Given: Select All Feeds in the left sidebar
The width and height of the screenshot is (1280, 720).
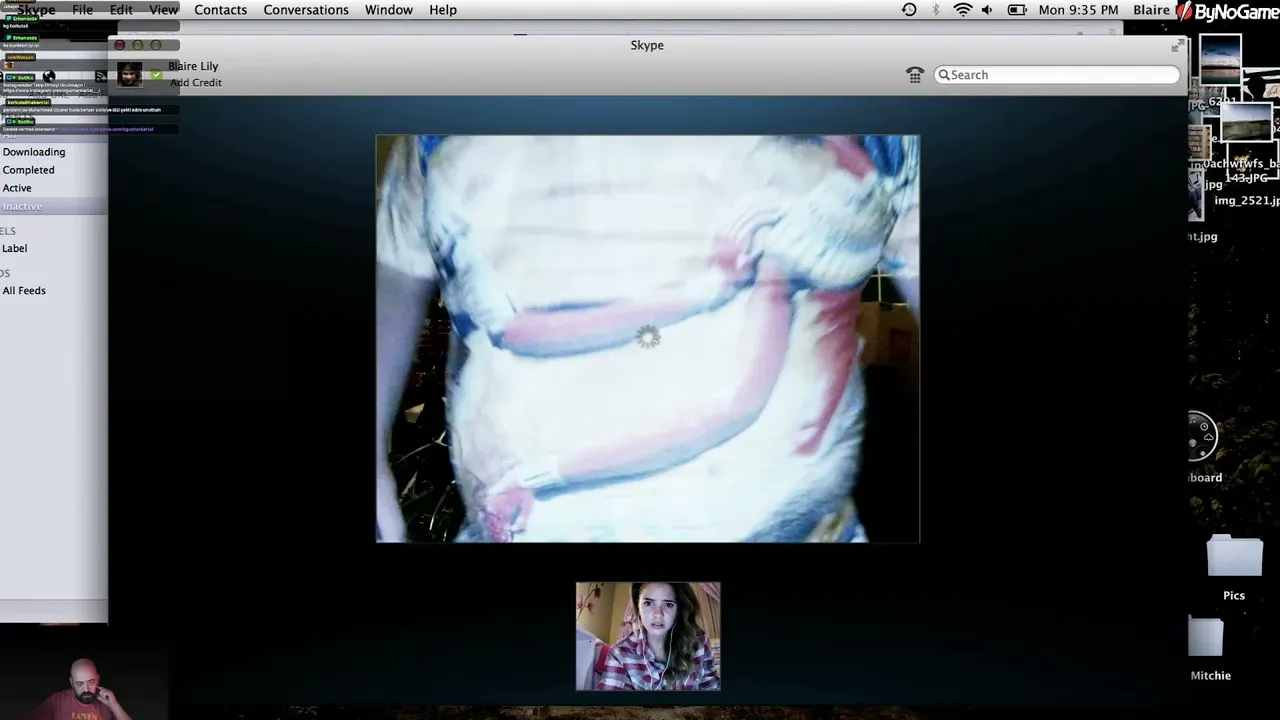Looking at the screenshot, I should tap(24, 291).
